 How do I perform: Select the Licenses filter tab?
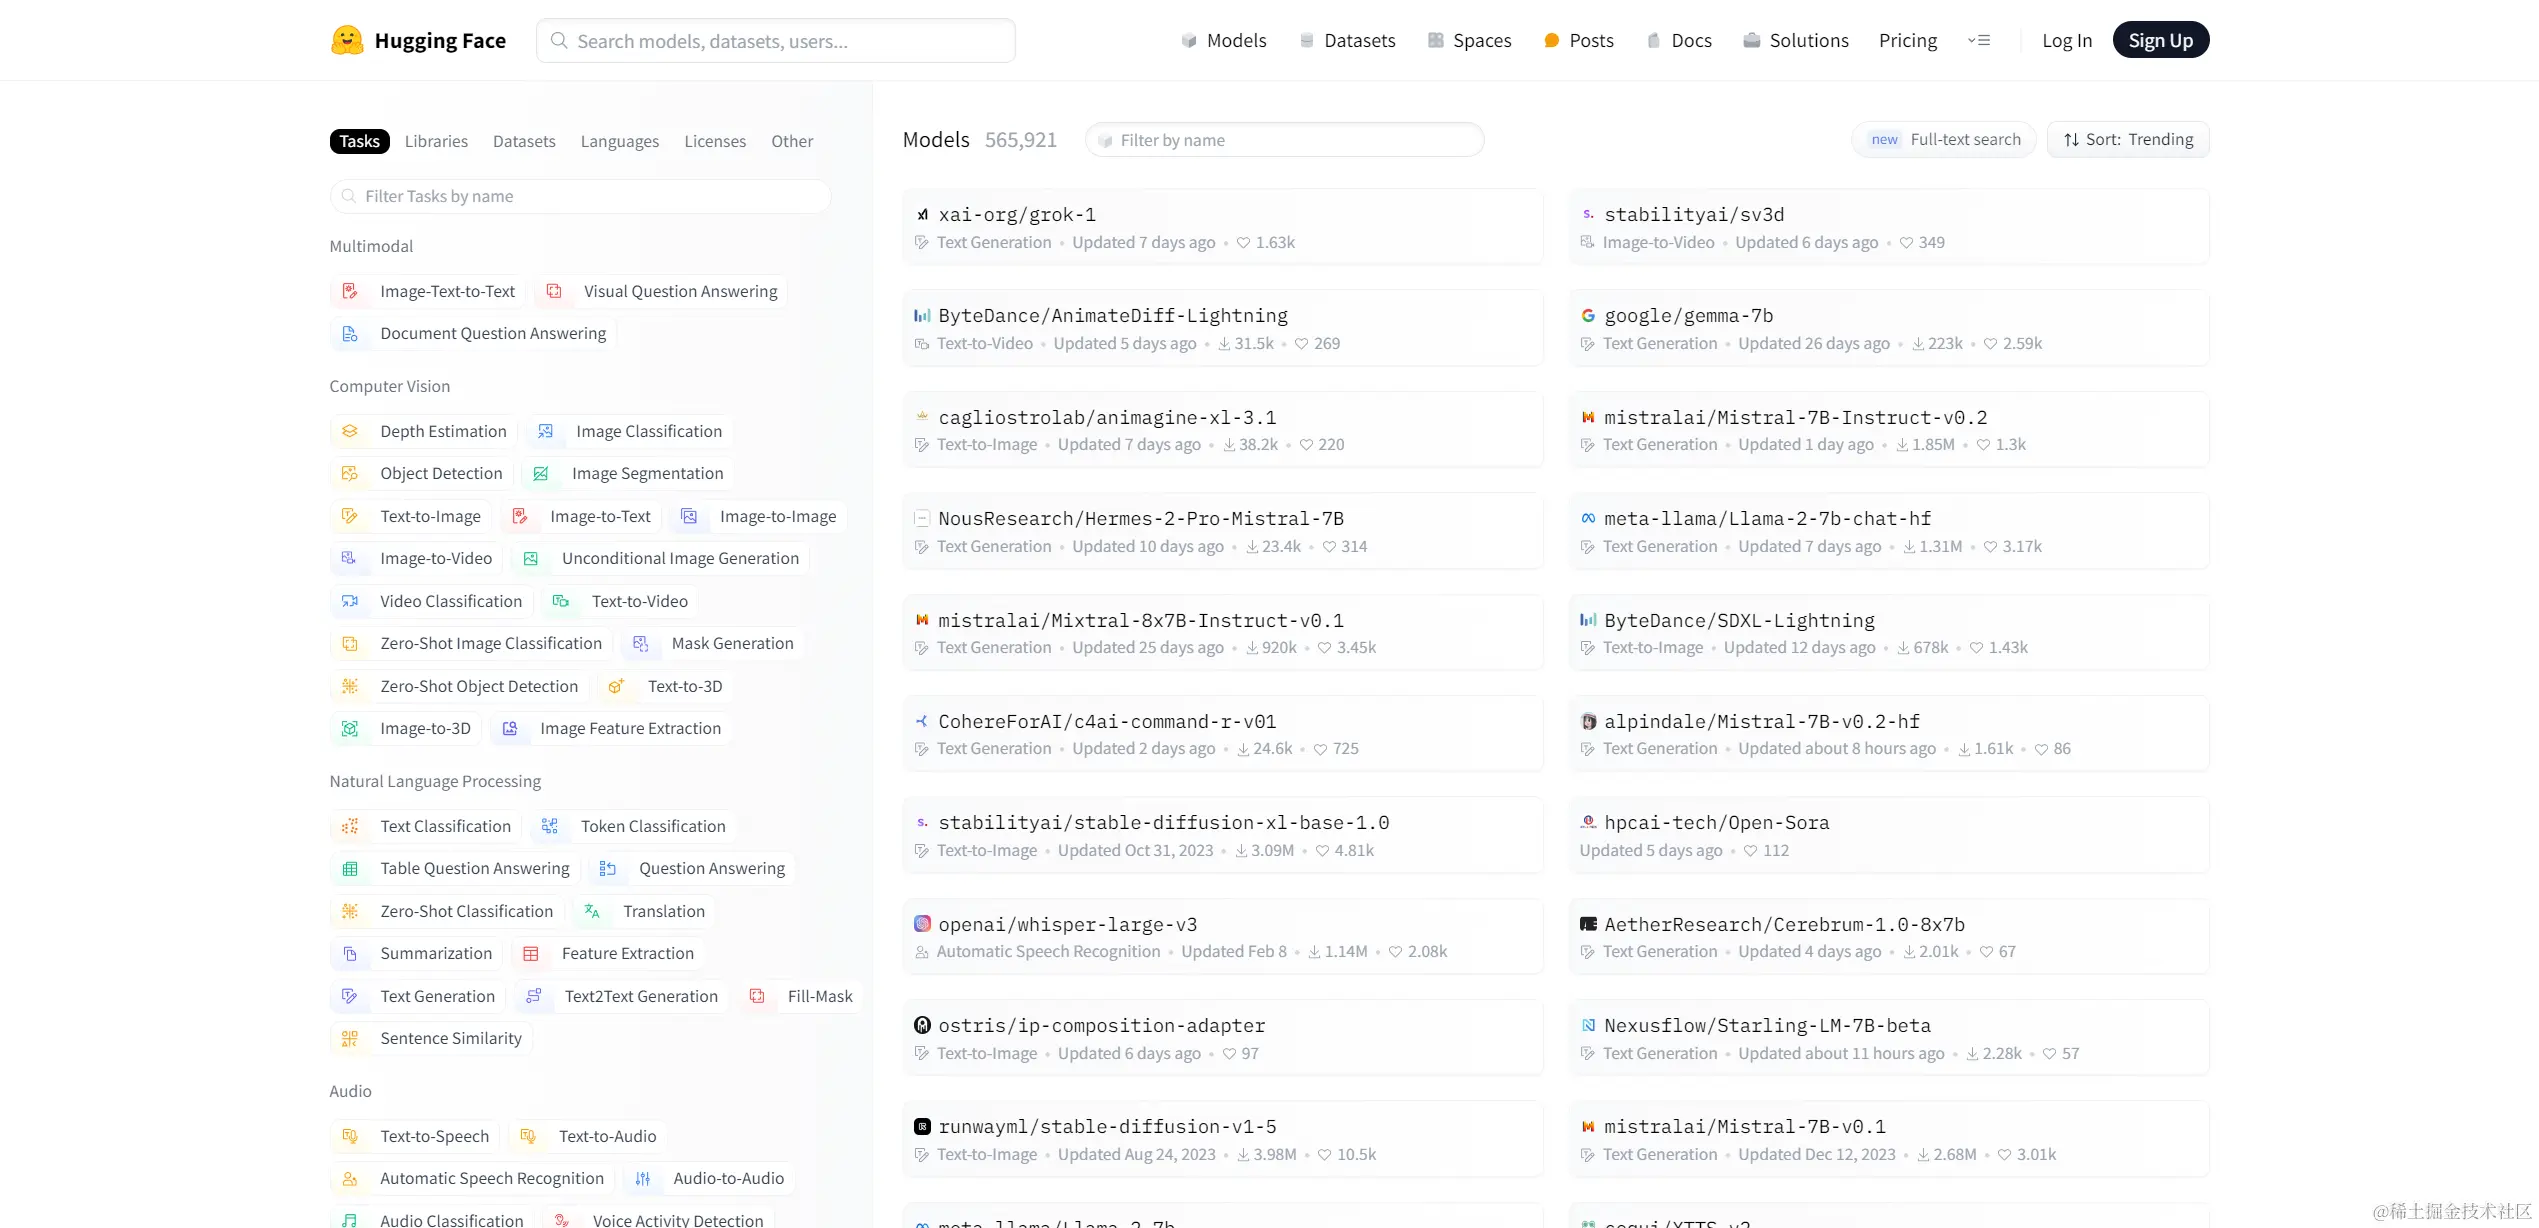click(715, 141)
